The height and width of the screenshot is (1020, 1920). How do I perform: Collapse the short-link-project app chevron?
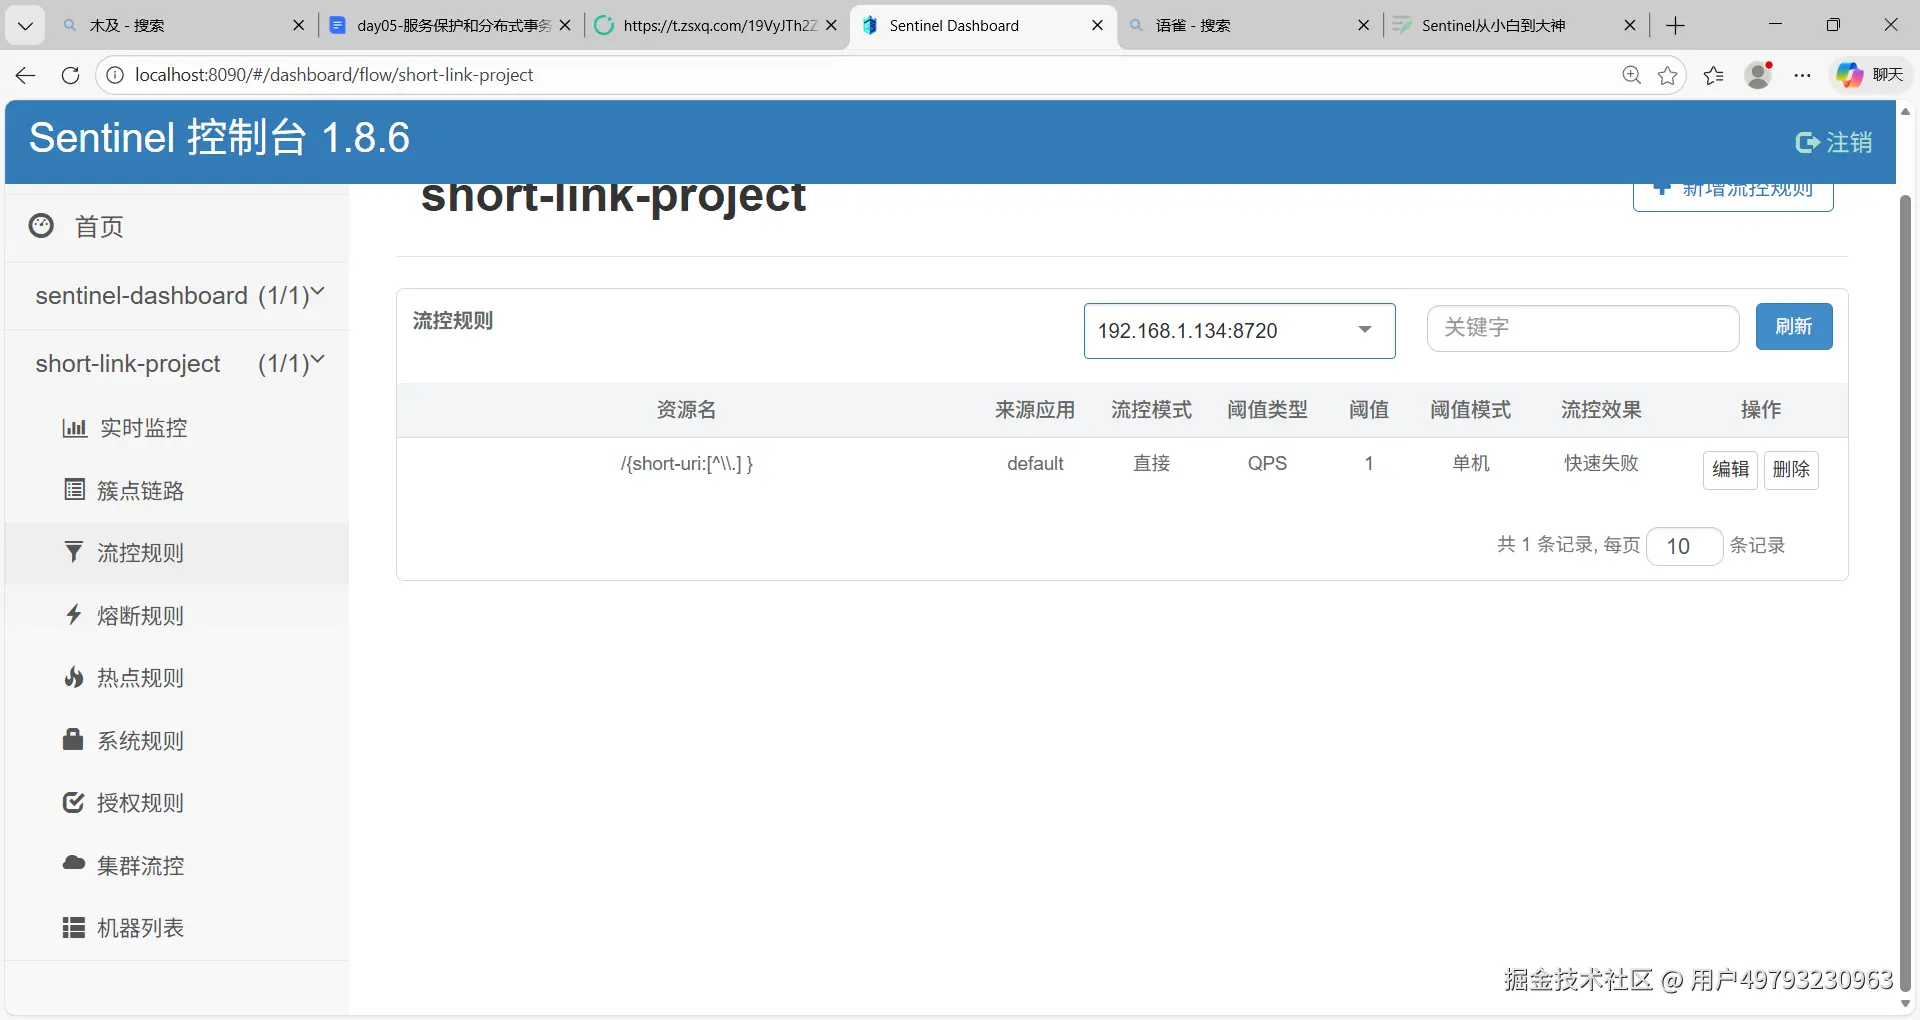[x=318, y=360]
